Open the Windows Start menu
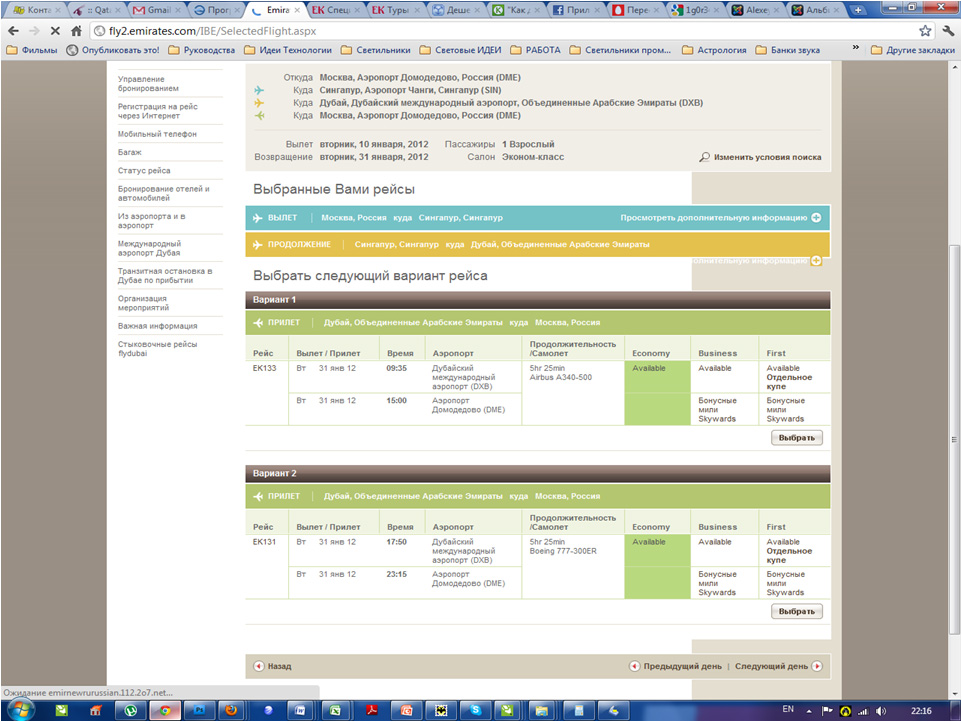Image resolution: width=962 pixels, height=722 pixels. pos(19,710)
